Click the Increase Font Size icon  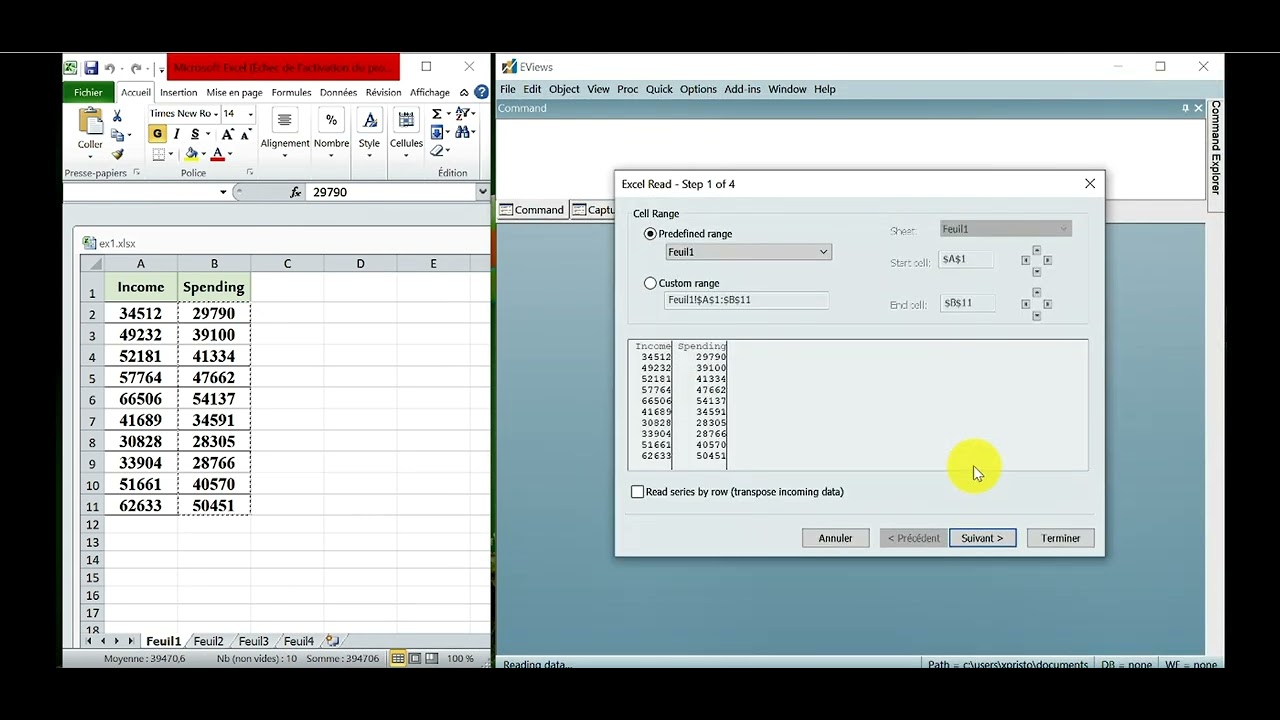[x=228, y=134]
